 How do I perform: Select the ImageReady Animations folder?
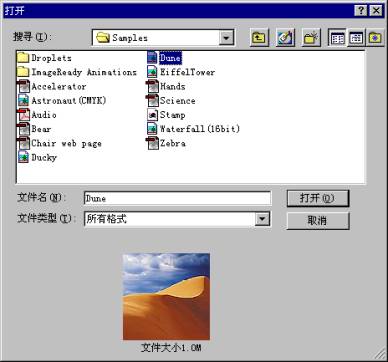[x=77, y=72]
